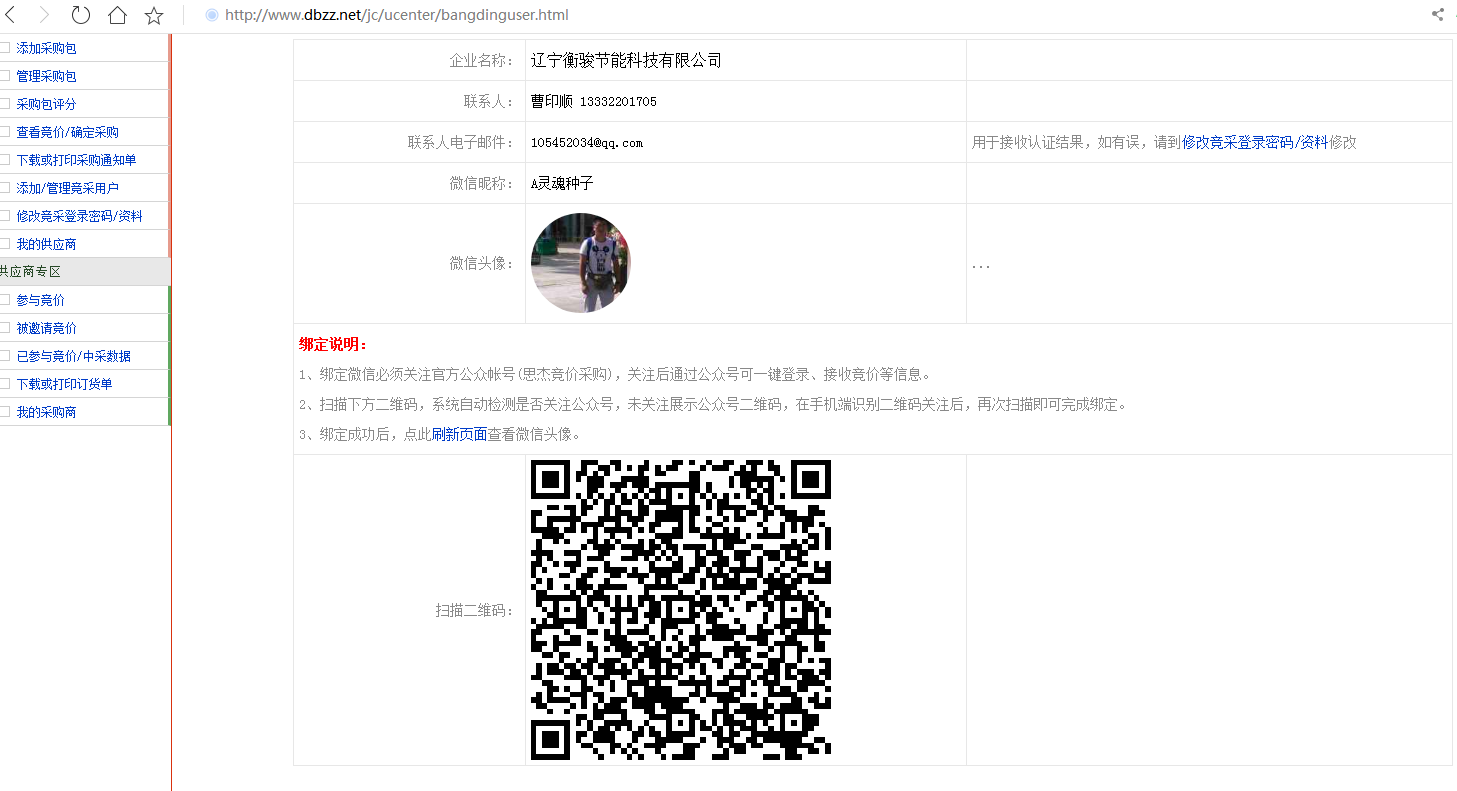Open sidebar link 被邀请竞价
The width and height of the screenshot is (1457, 791).
tap(46, 328)
